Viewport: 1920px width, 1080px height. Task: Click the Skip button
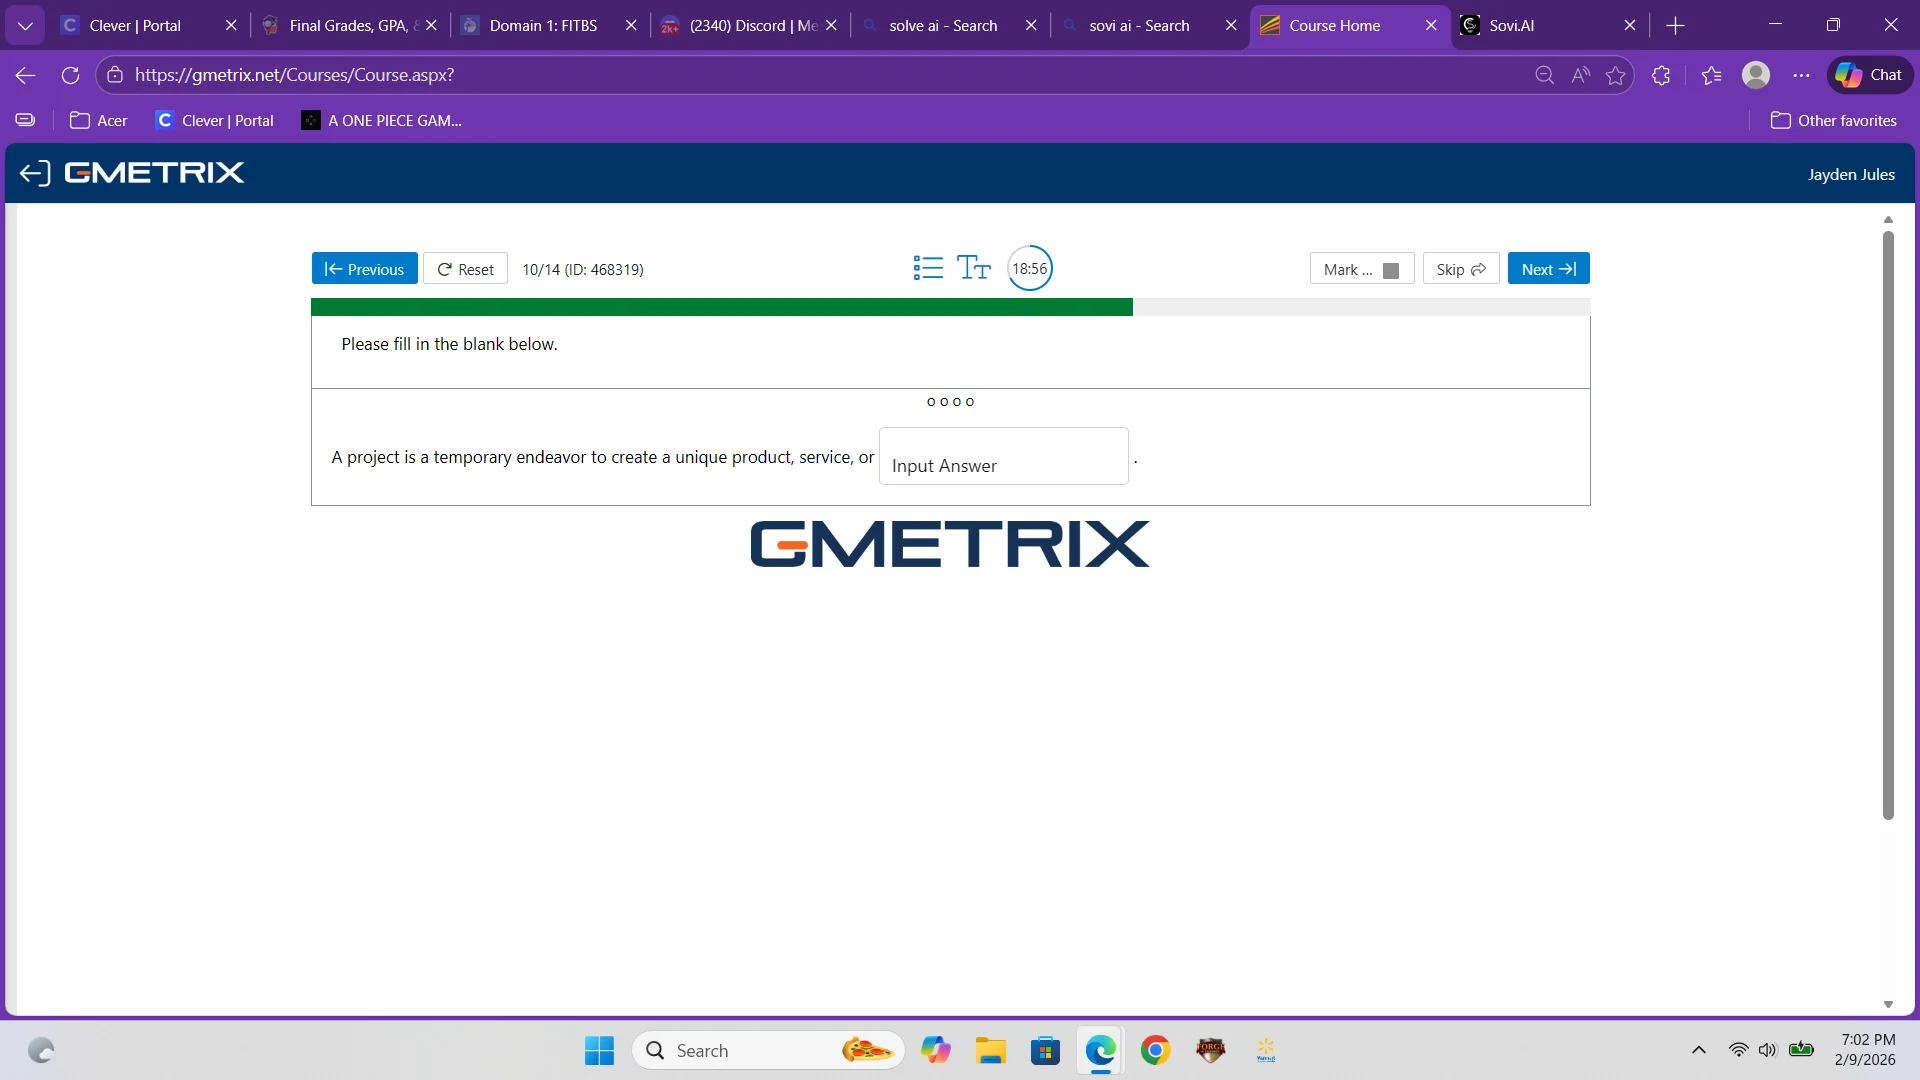tap(1460, 269)
